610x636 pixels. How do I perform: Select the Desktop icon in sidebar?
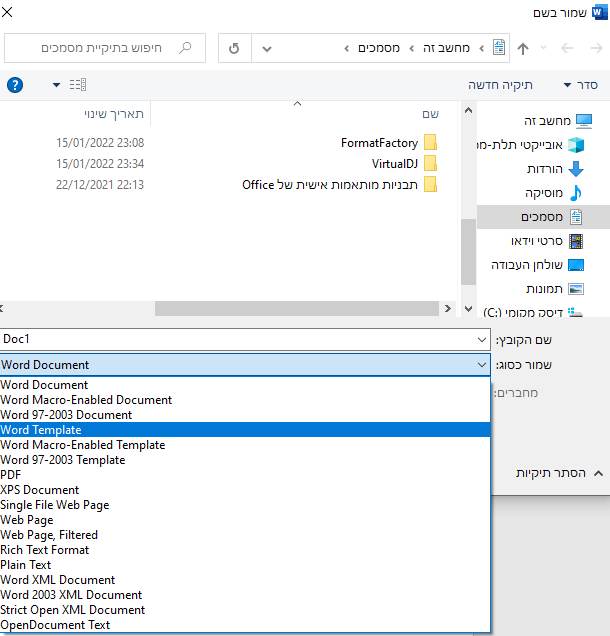point(576,265)
